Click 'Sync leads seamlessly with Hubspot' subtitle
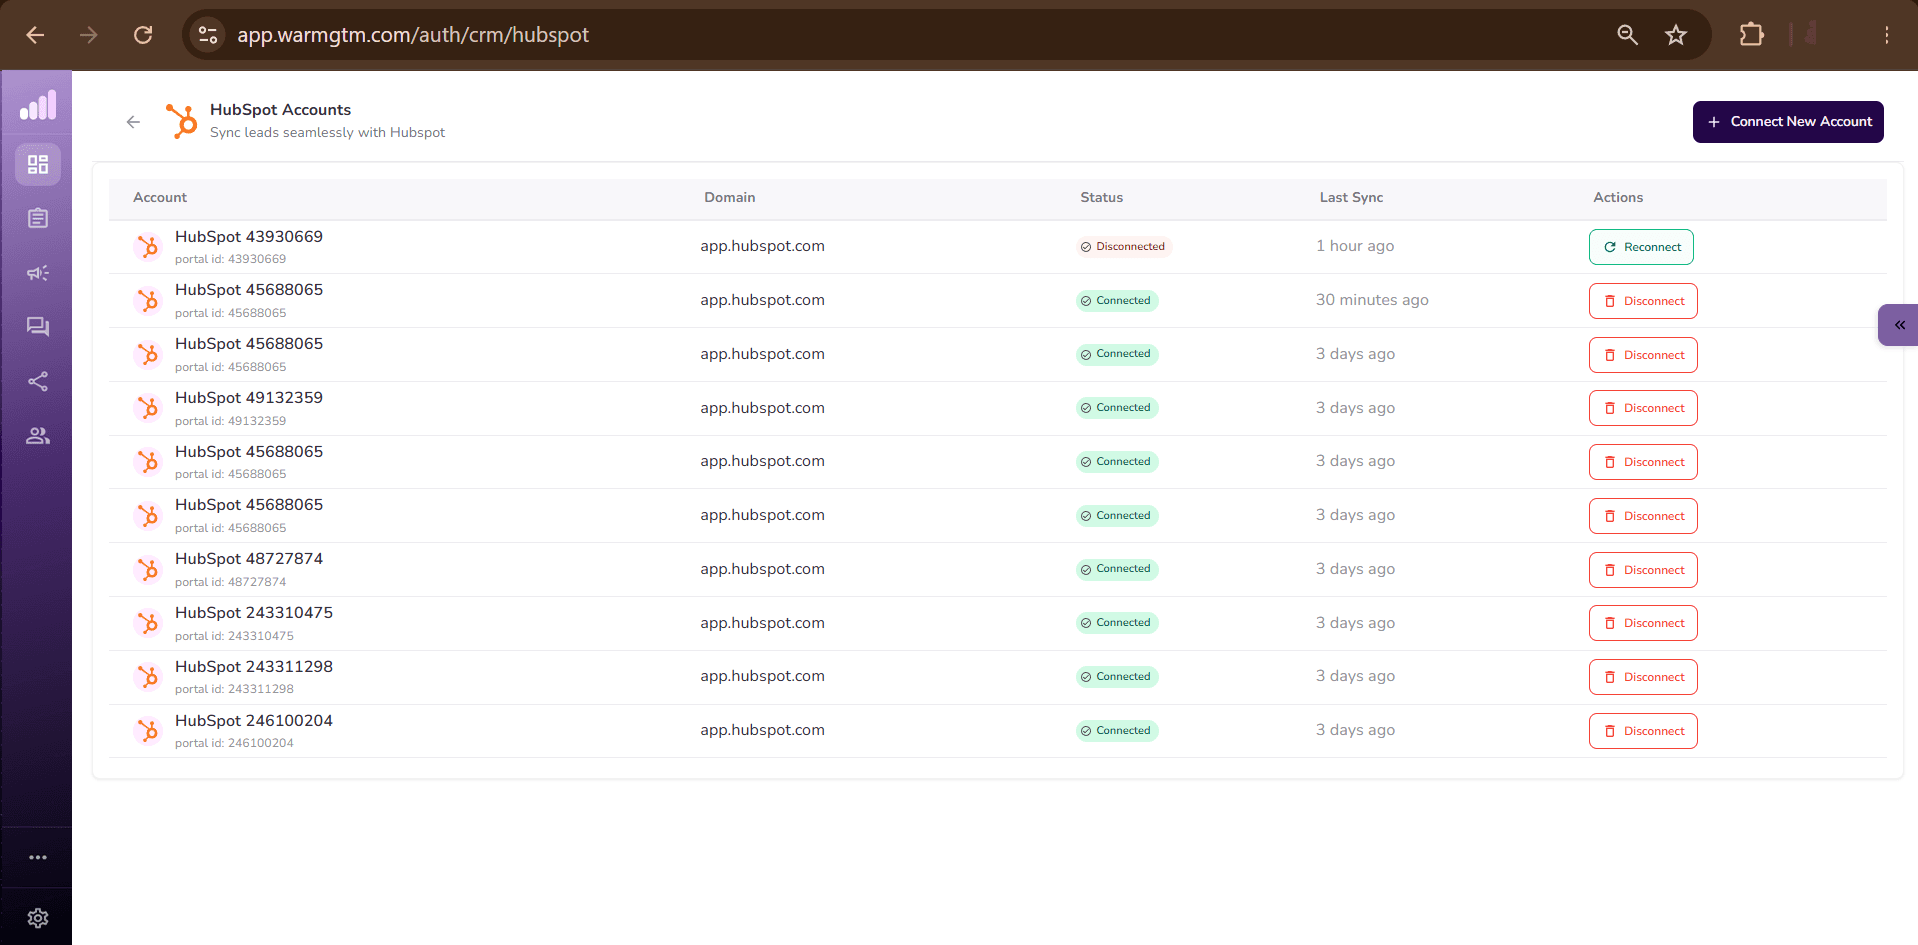Image resolution: width=1918 pixels, height=945 pixels. click(x=327, y=133)
